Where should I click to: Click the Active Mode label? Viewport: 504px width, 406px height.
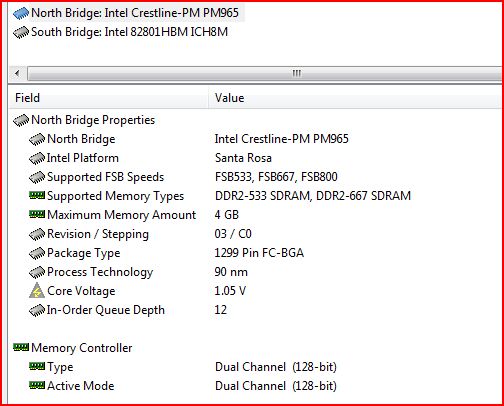pyautogui.click(x=80, y=386)
